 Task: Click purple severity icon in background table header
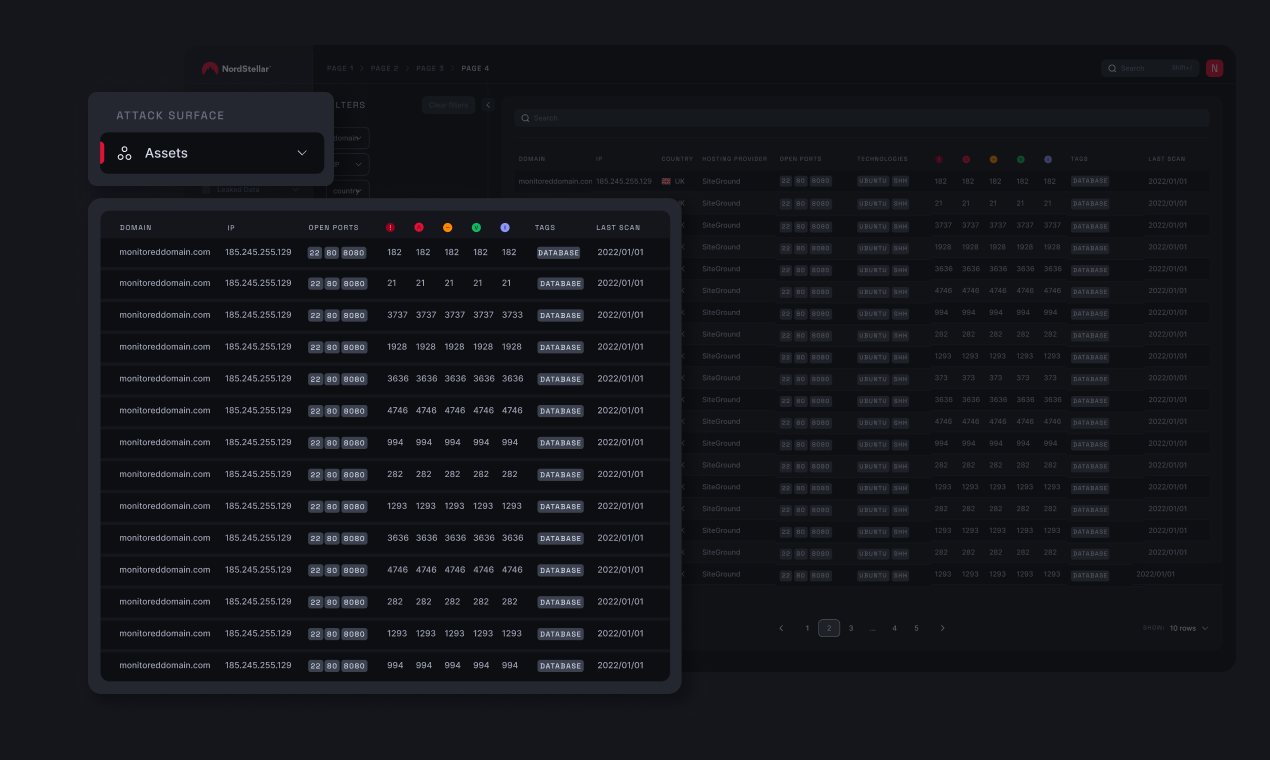tap(1048, 159)
